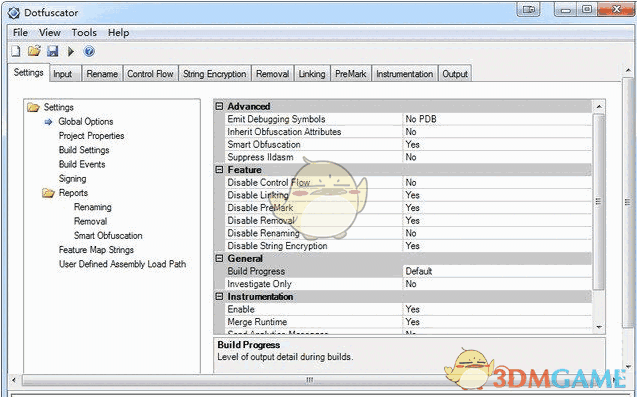Click the horizontal scrollbar left arrow
Screen dimensions: 637x397
tap(14, 380)
